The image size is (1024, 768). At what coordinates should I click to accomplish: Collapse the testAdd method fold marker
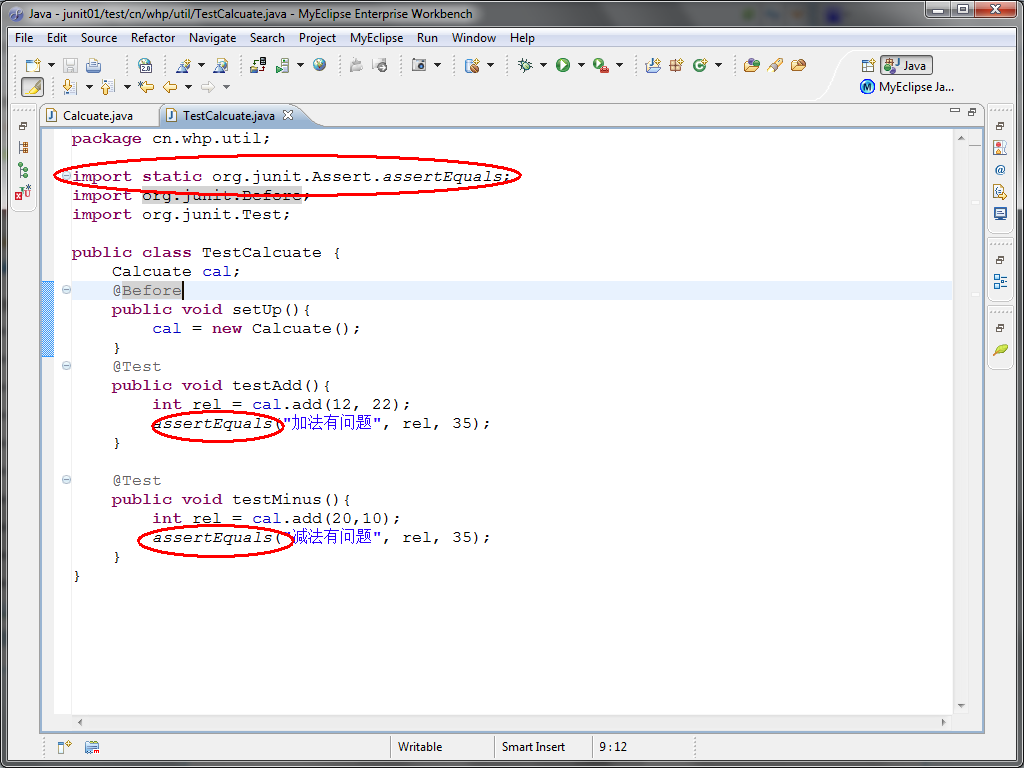click(x=66, y=366)
